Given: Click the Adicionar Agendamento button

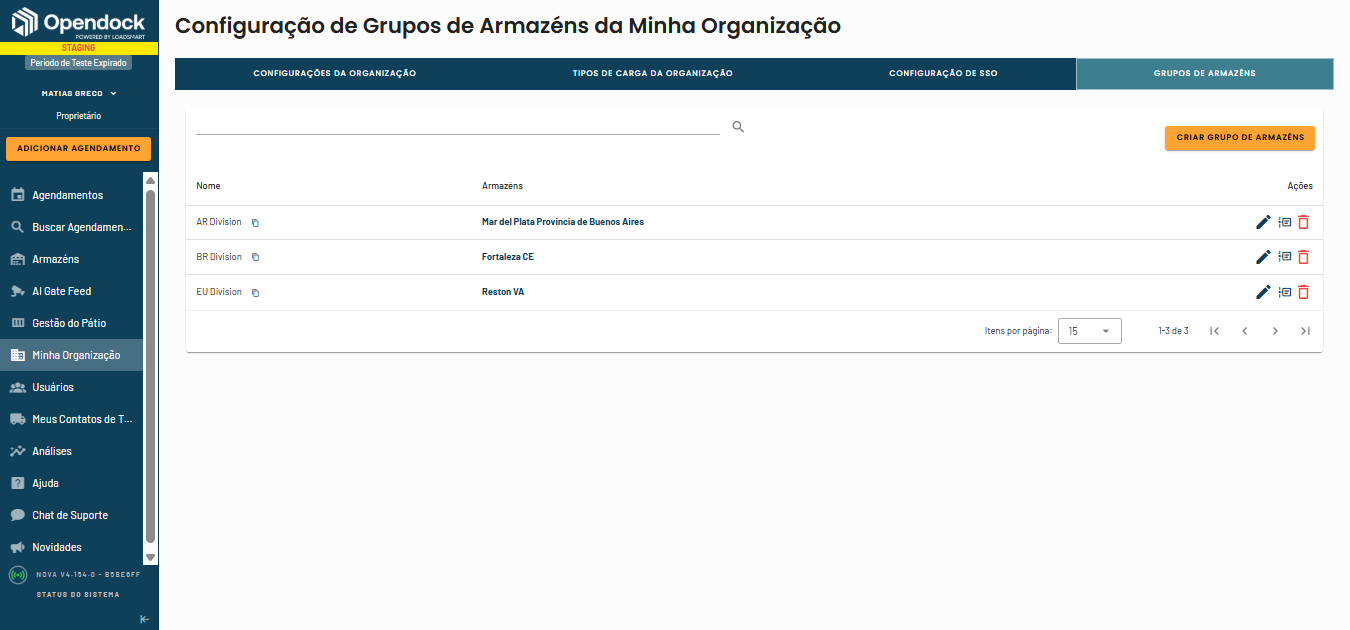Looking at the screenshot, I should tap(78, 148).
